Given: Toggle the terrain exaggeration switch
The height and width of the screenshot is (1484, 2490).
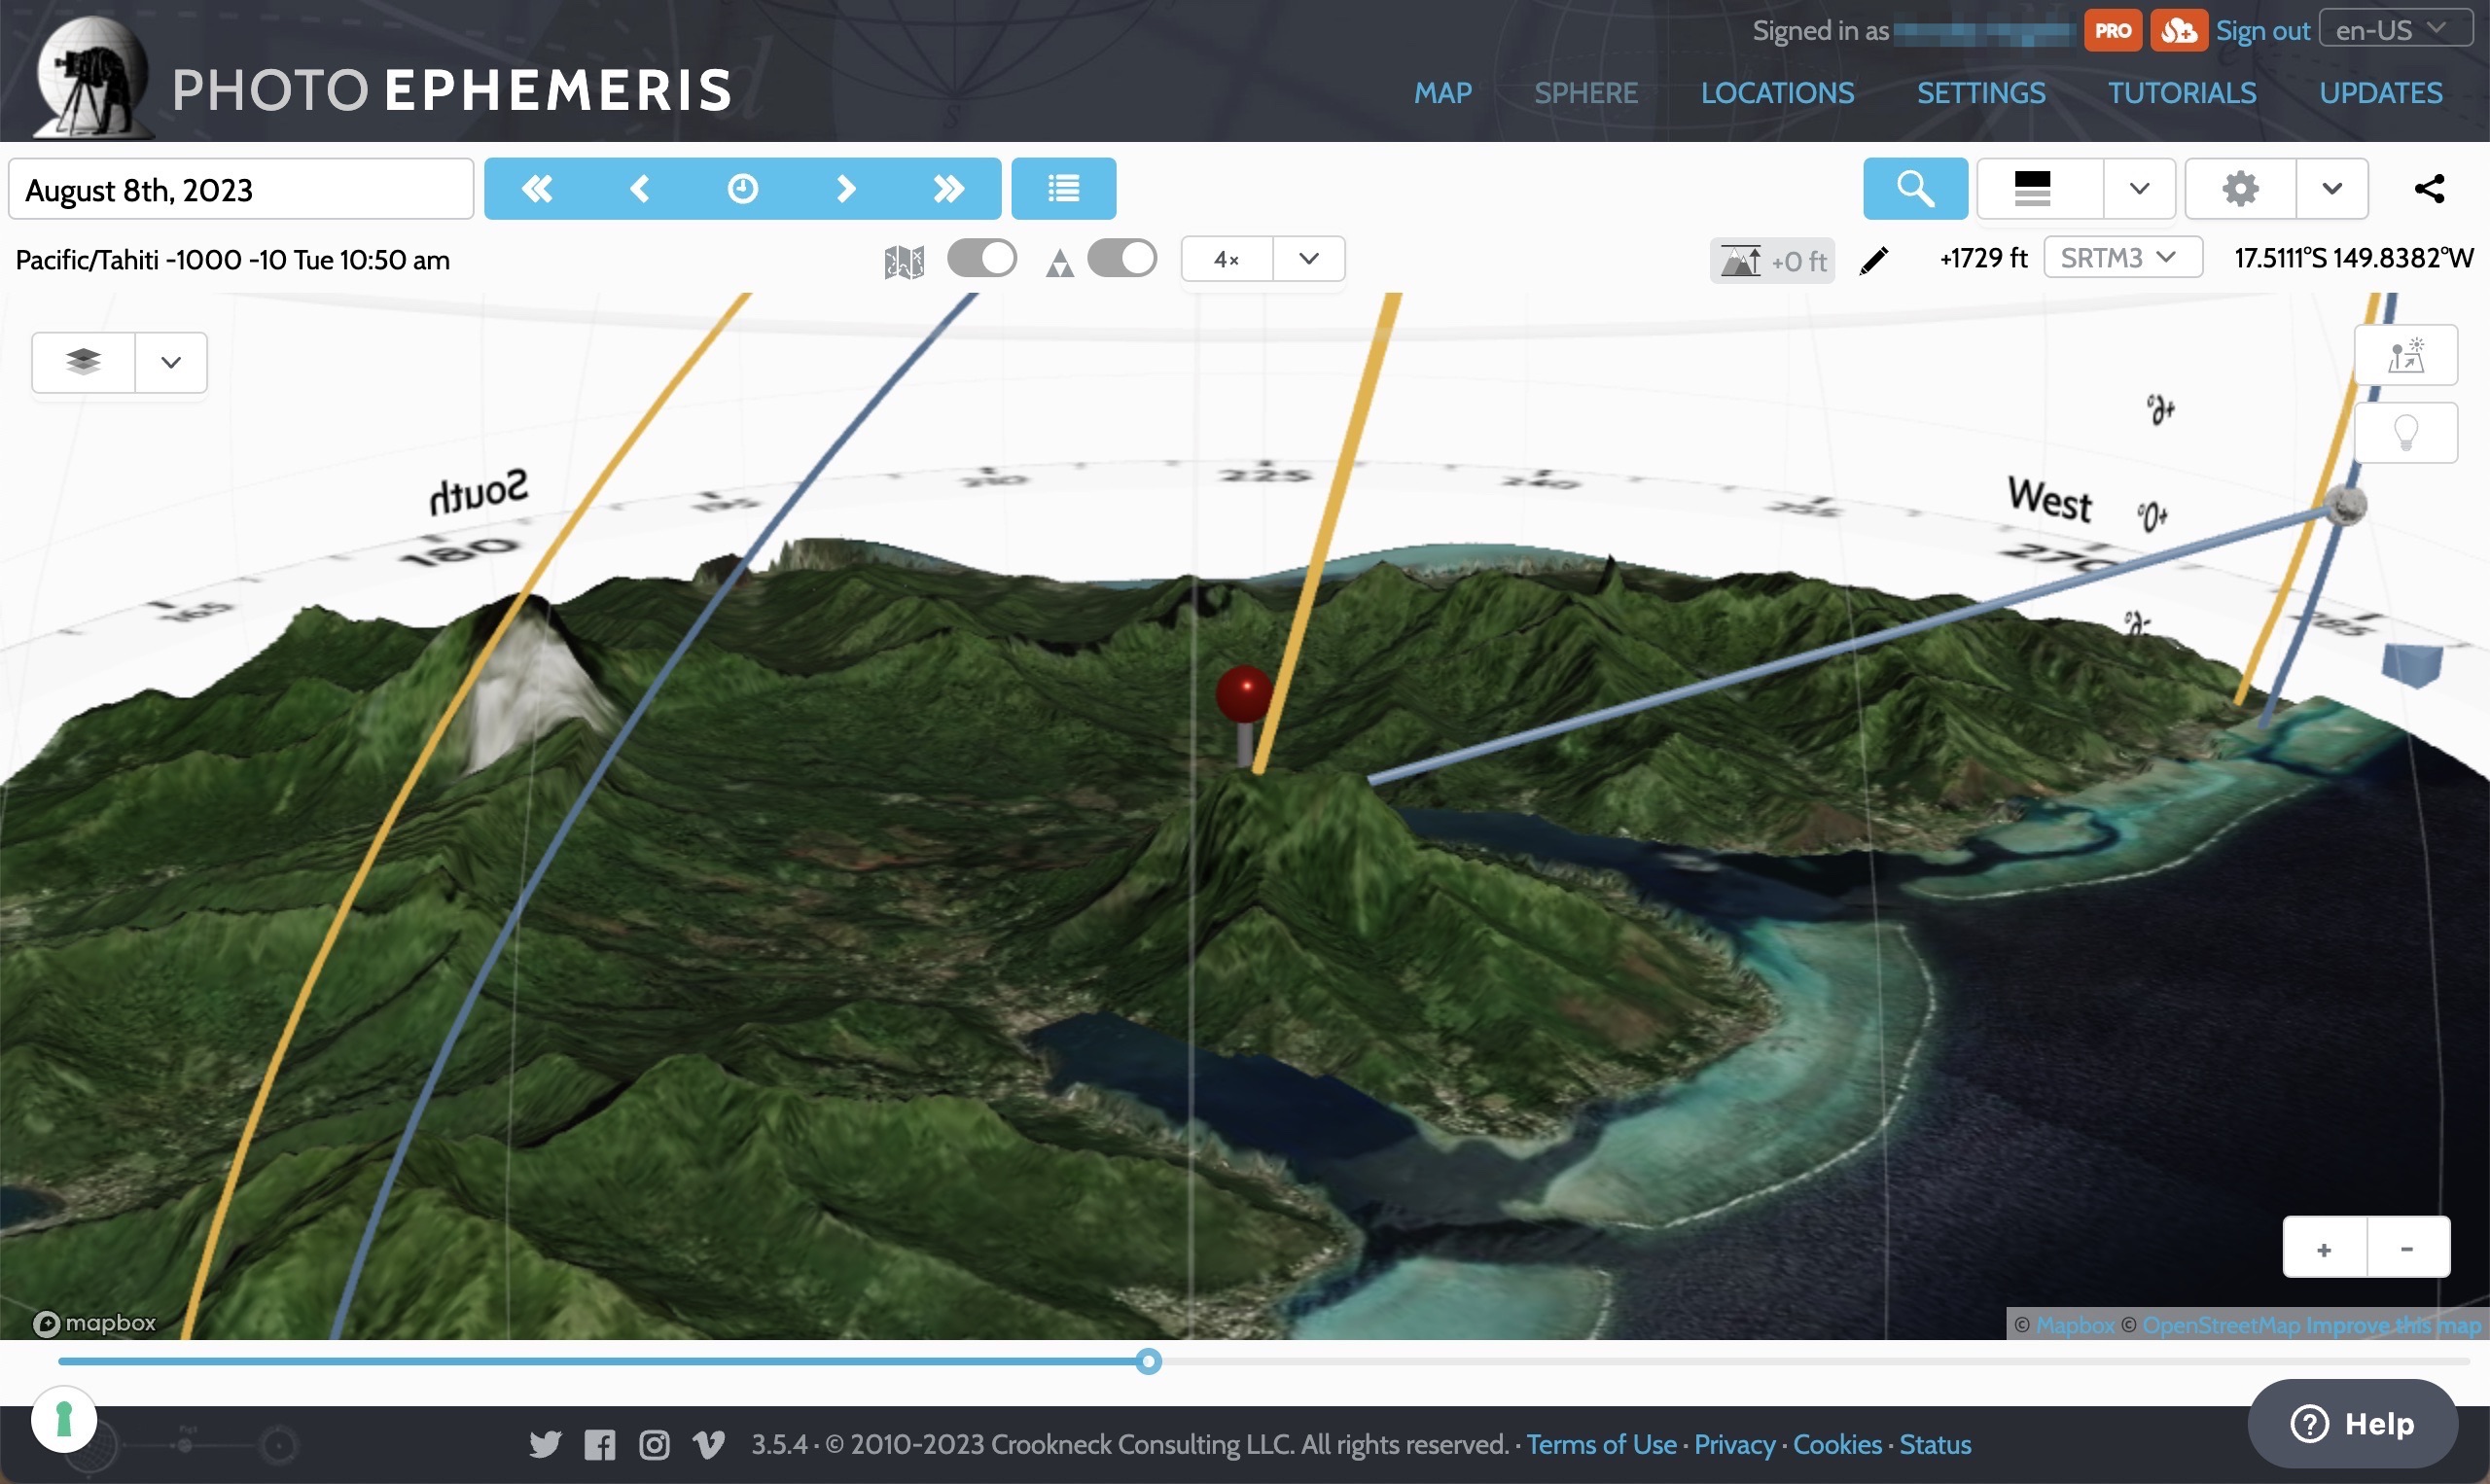Looking at the screenshot, I should click(1122, 259).
